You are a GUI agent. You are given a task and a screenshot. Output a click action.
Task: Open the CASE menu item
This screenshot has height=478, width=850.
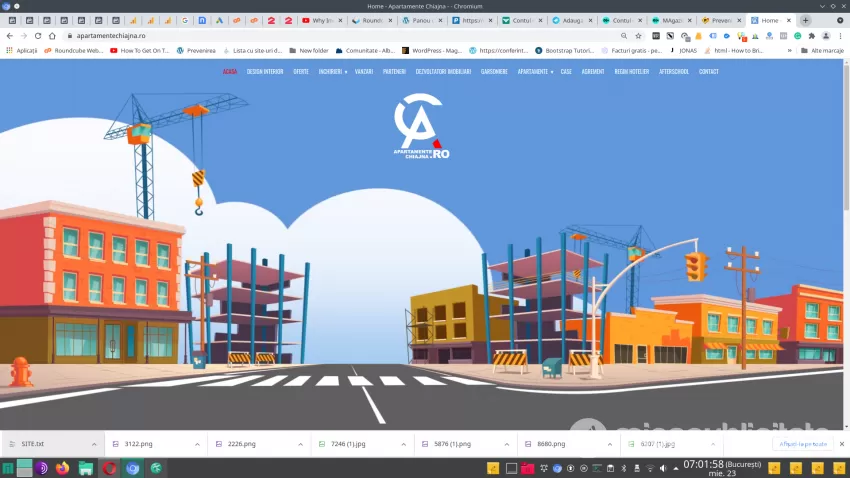(566, 72)
